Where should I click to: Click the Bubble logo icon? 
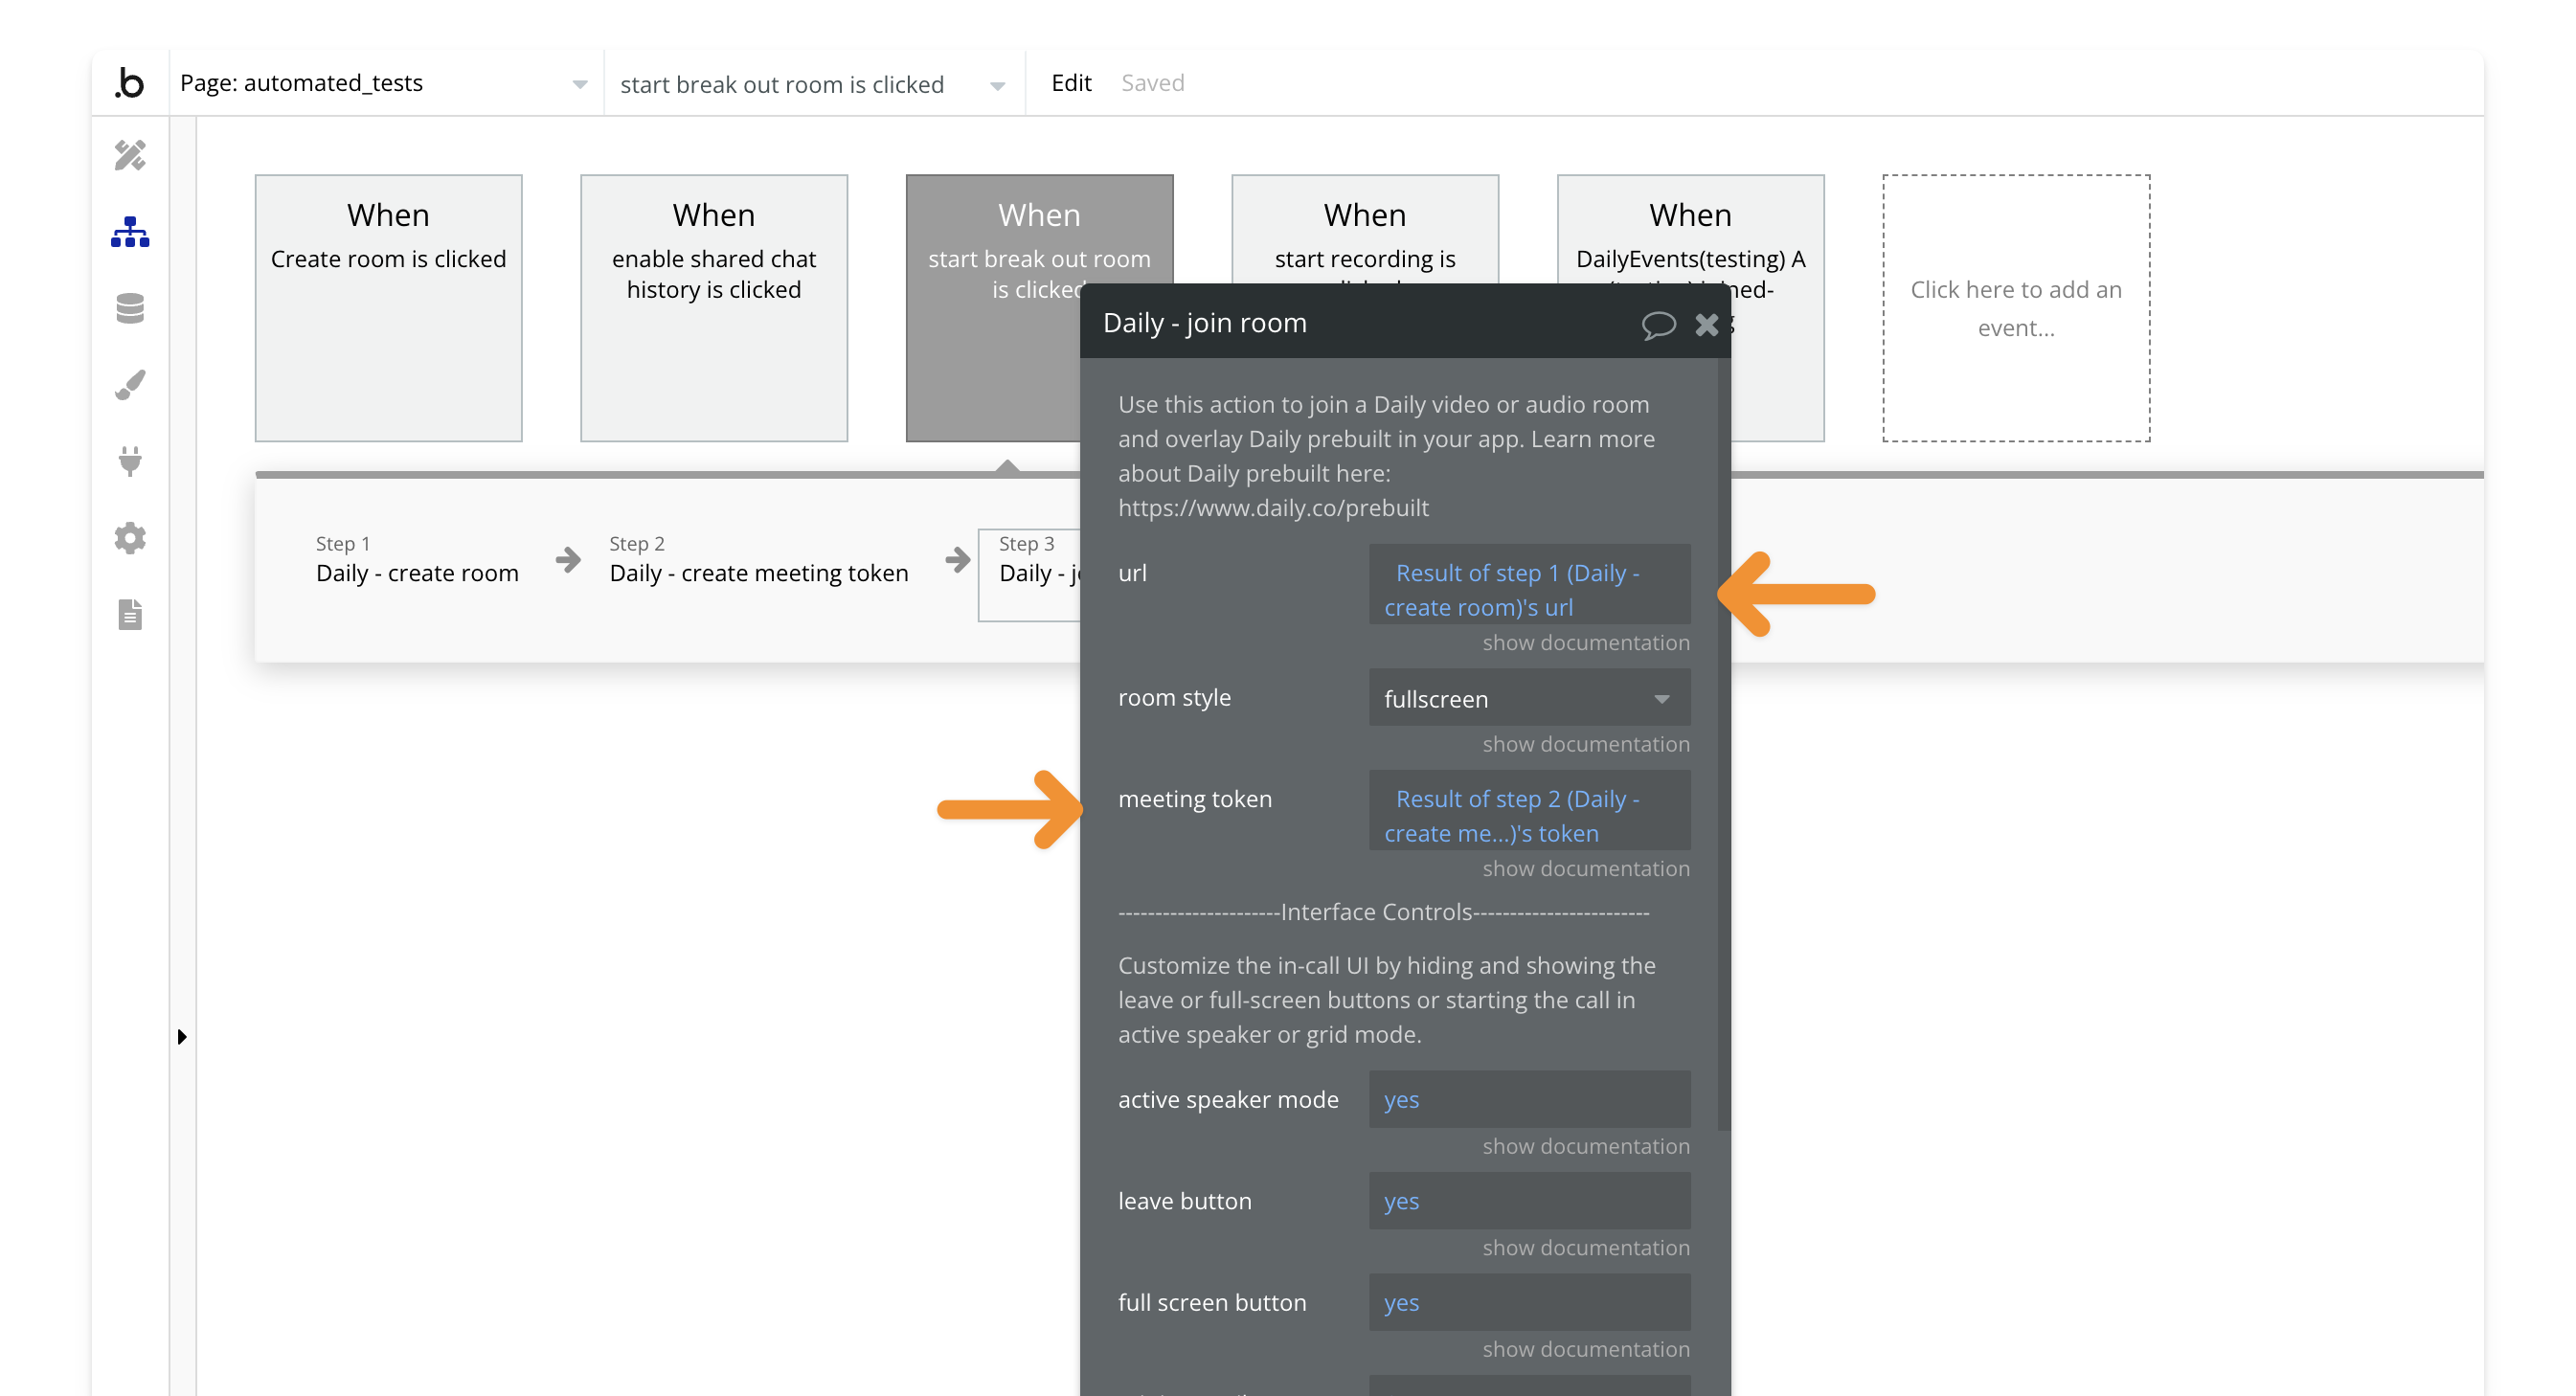[130, 83]
